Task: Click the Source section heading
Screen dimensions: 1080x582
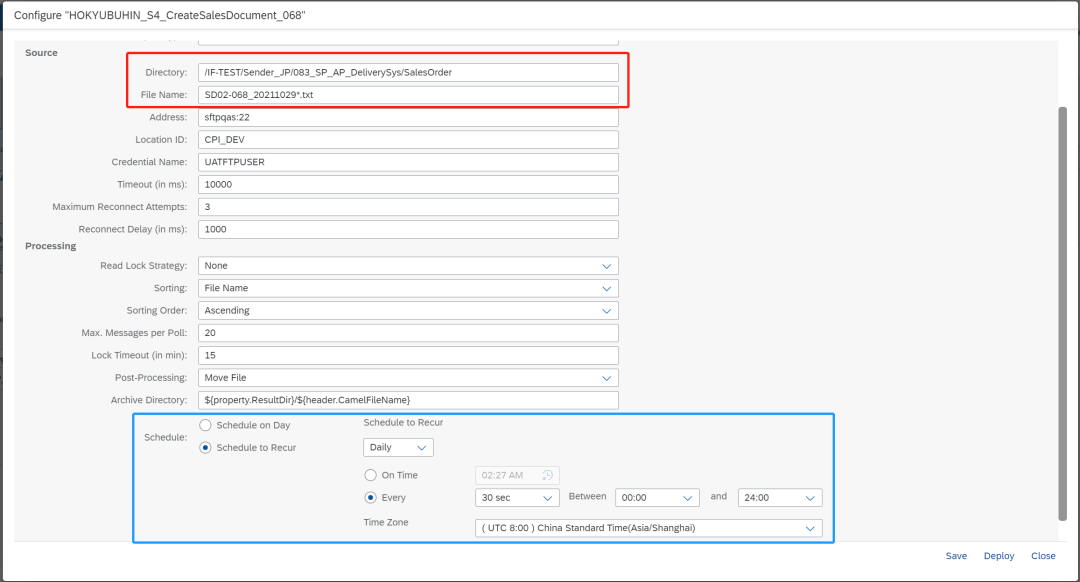Action: 41,53
